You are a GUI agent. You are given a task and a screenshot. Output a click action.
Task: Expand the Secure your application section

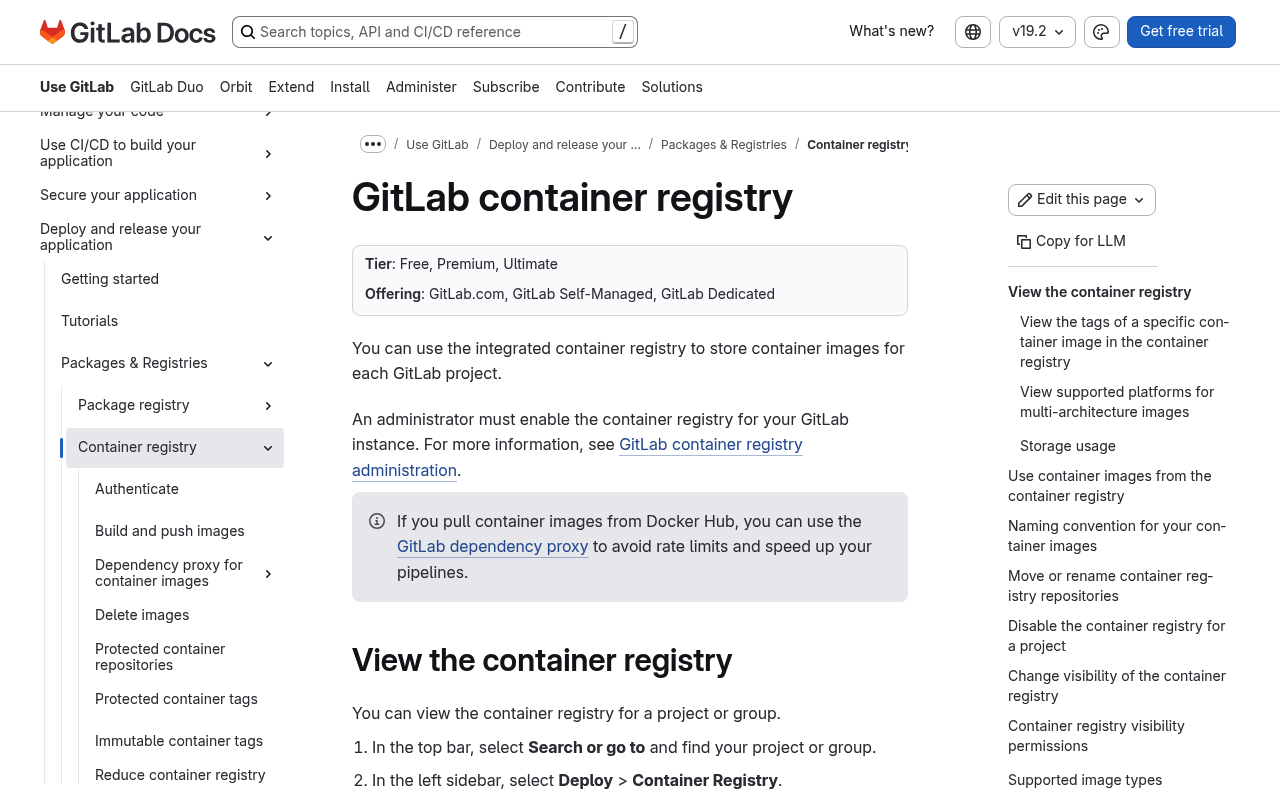(x=268, y=195)
